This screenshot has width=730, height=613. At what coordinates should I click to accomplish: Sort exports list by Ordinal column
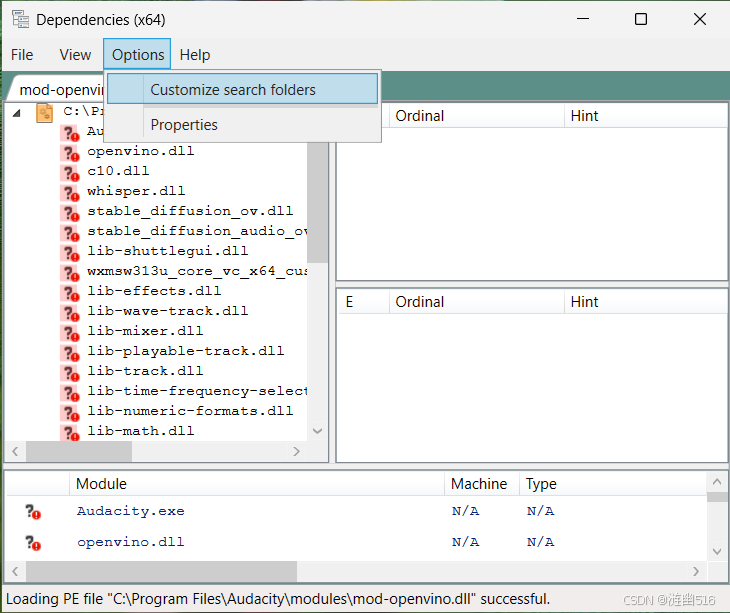coord(477,302)
